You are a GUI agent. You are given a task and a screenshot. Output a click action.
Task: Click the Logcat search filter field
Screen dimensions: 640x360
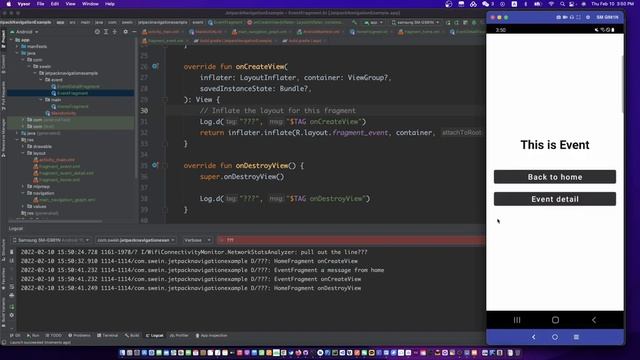pos(351,240)
